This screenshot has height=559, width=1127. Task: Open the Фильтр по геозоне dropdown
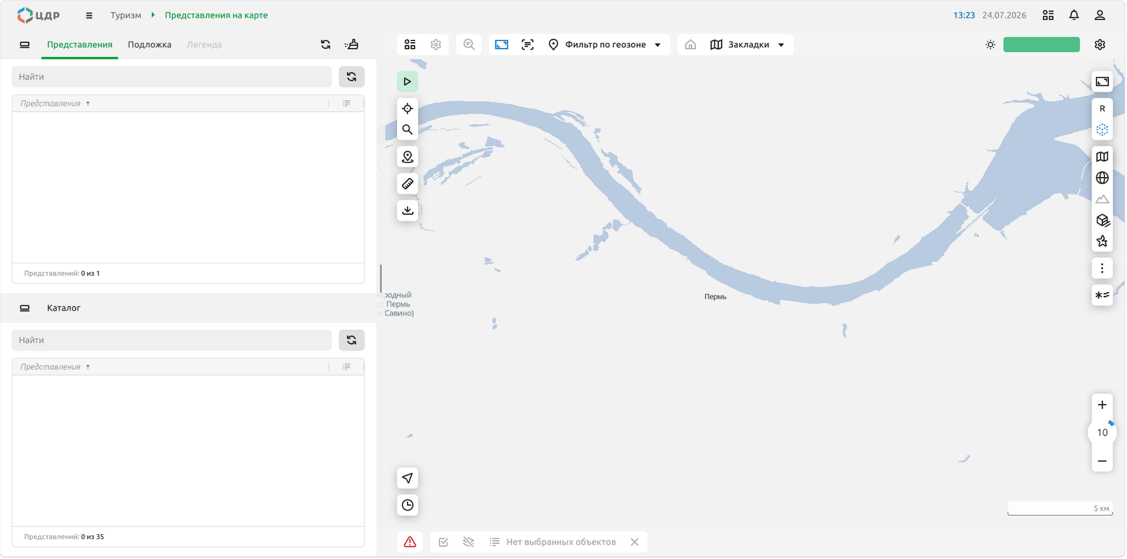tap(604, 45)
